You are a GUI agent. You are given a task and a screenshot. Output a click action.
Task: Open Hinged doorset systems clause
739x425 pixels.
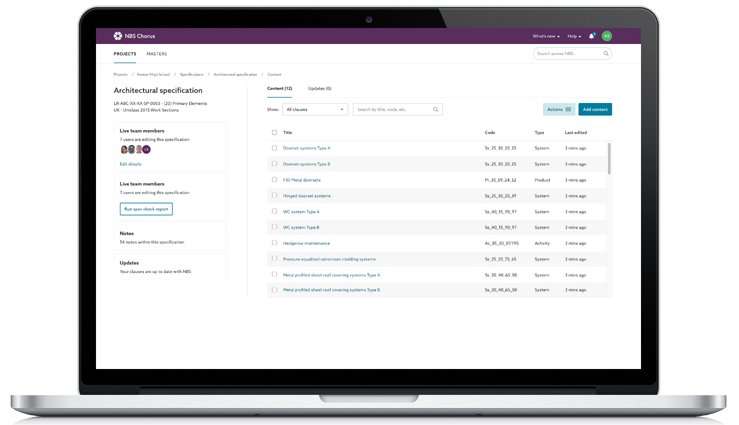[x=306, y=196]
